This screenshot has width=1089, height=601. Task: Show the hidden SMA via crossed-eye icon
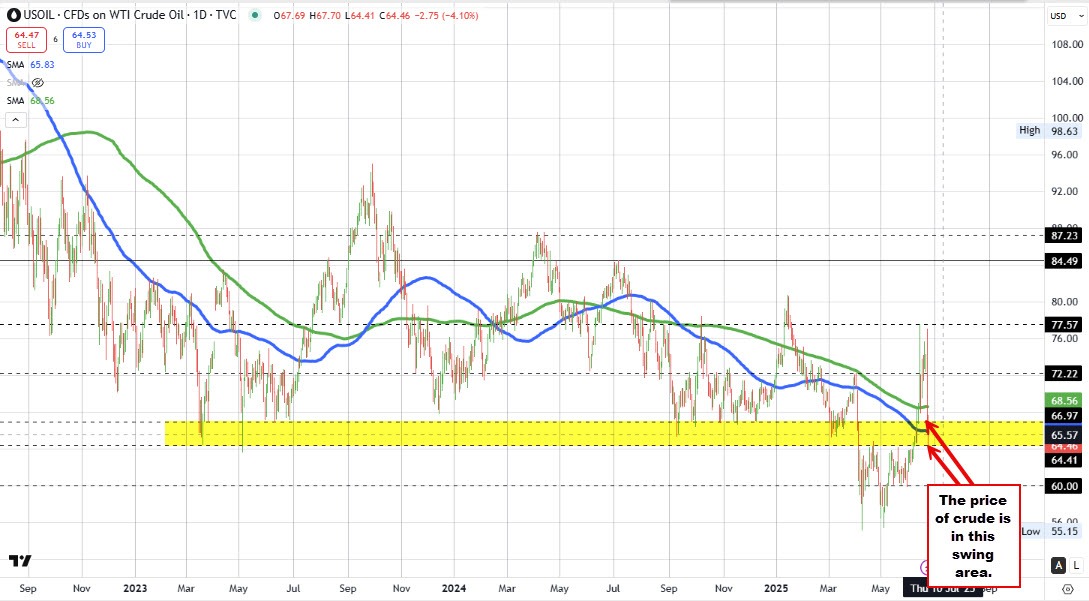point(36,83)
